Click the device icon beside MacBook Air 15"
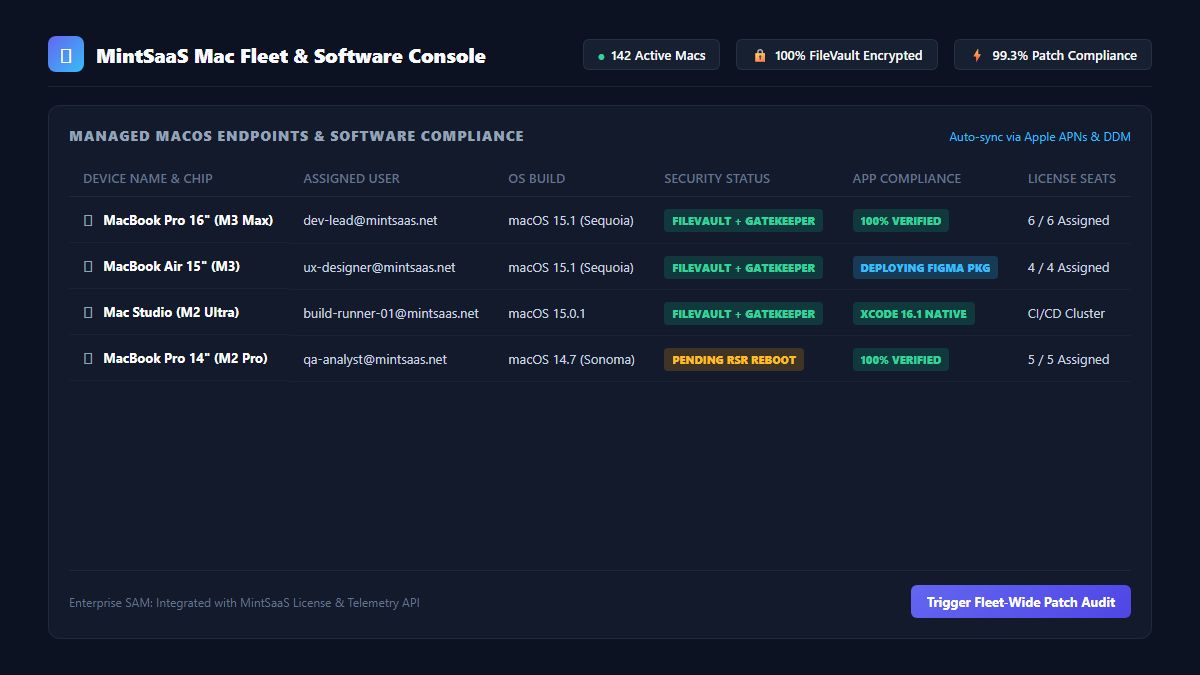 (88, 266)
